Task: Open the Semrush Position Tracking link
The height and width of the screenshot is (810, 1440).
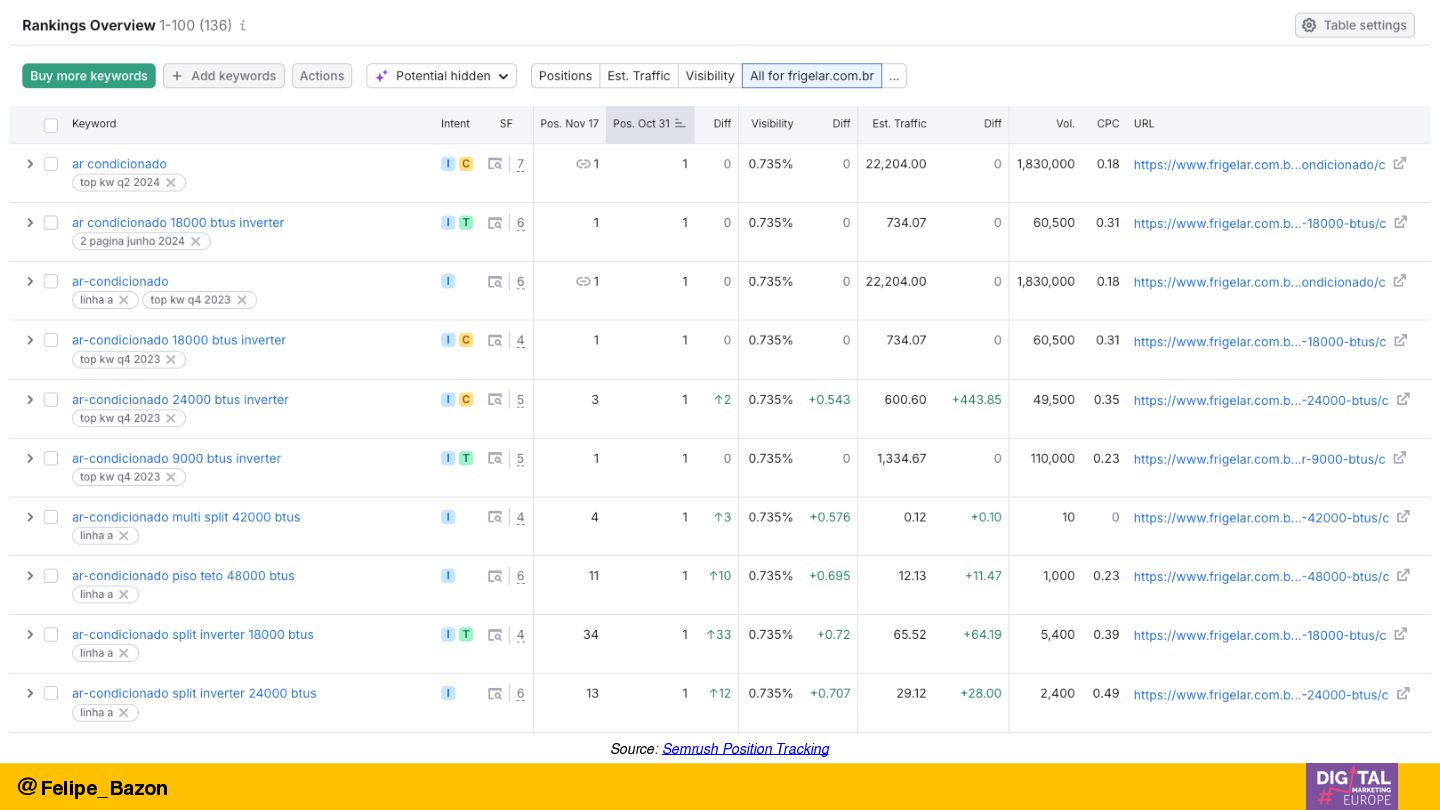Action: click(745, 749)
